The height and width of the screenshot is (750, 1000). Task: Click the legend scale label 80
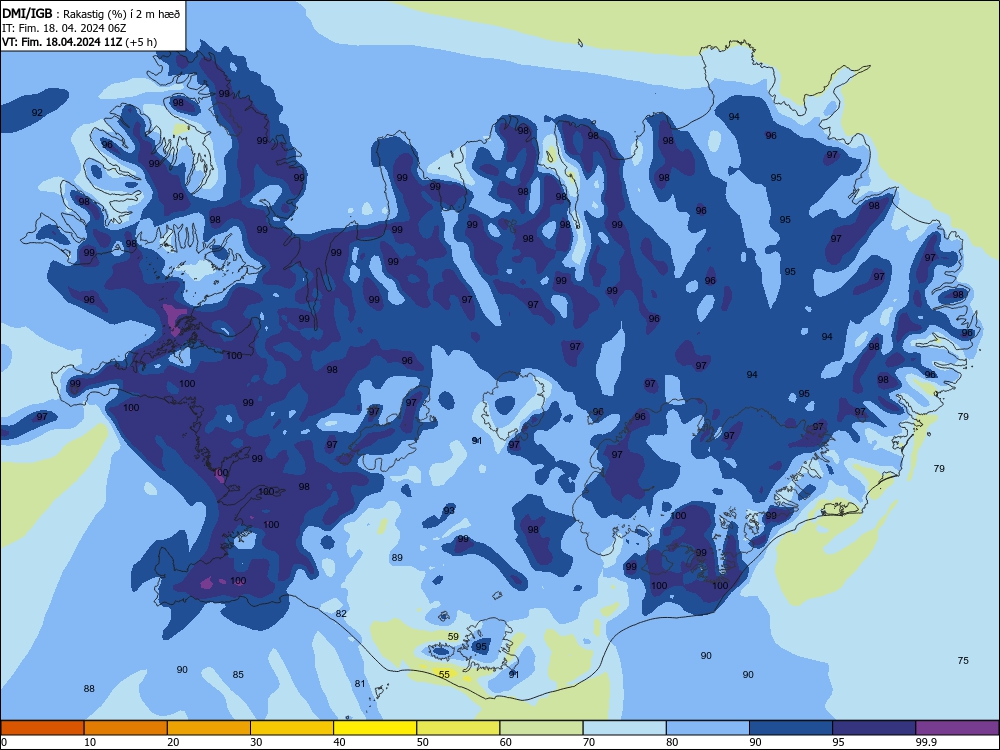tap(672, 742)
